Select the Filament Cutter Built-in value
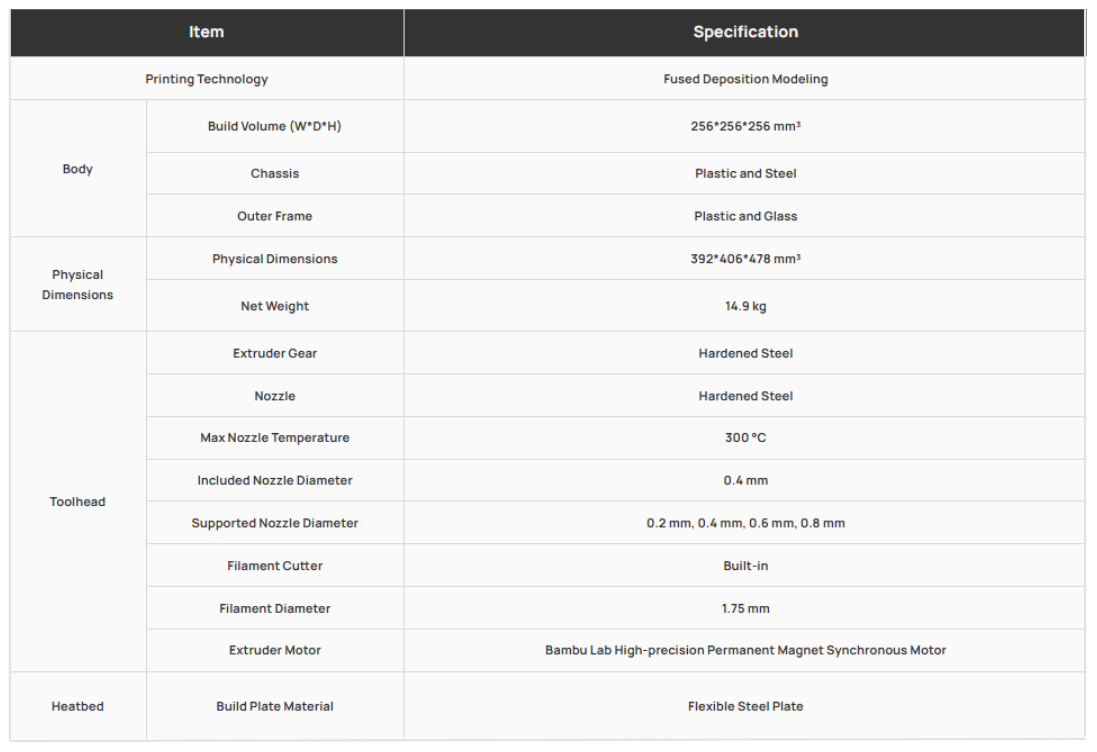Image resolution: width=1097 pixels, height=752 pixels. pos(745,566)
